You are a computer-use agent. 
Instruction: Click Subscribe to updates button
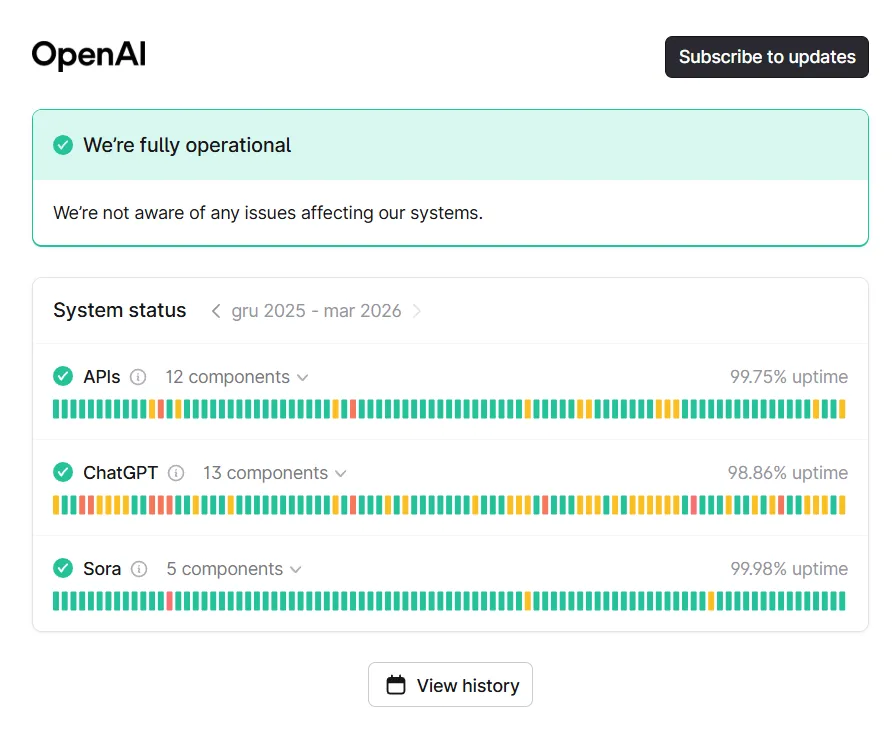coord(767,57)
